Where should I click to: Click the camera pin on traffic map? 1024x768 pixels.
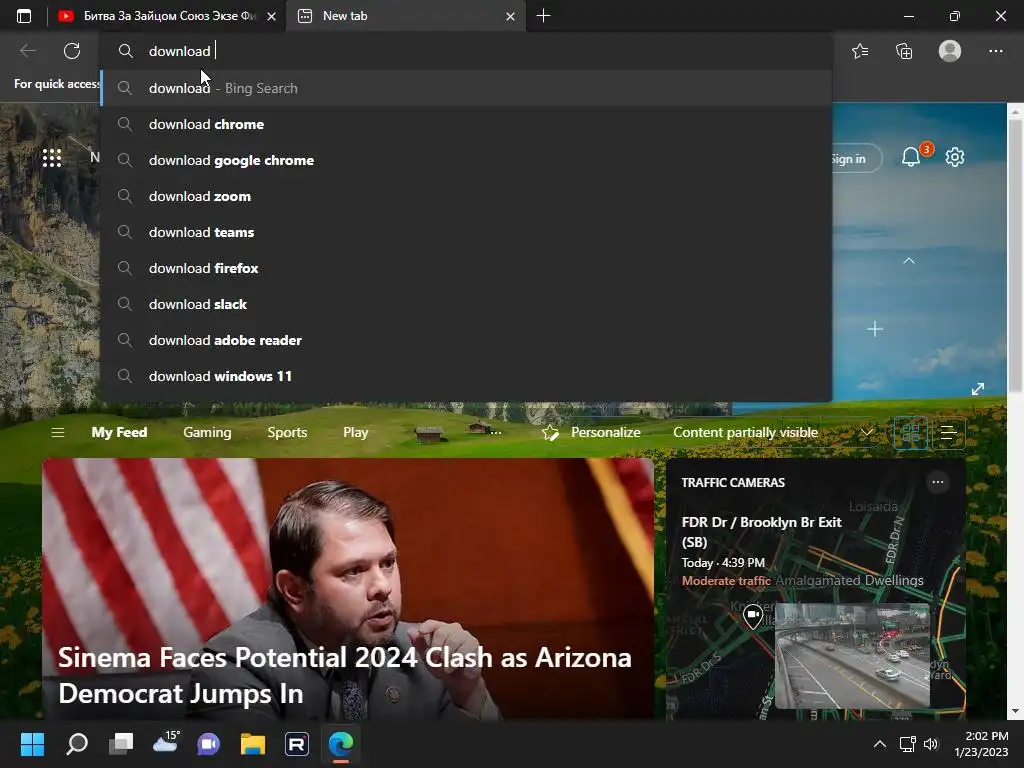753,616
